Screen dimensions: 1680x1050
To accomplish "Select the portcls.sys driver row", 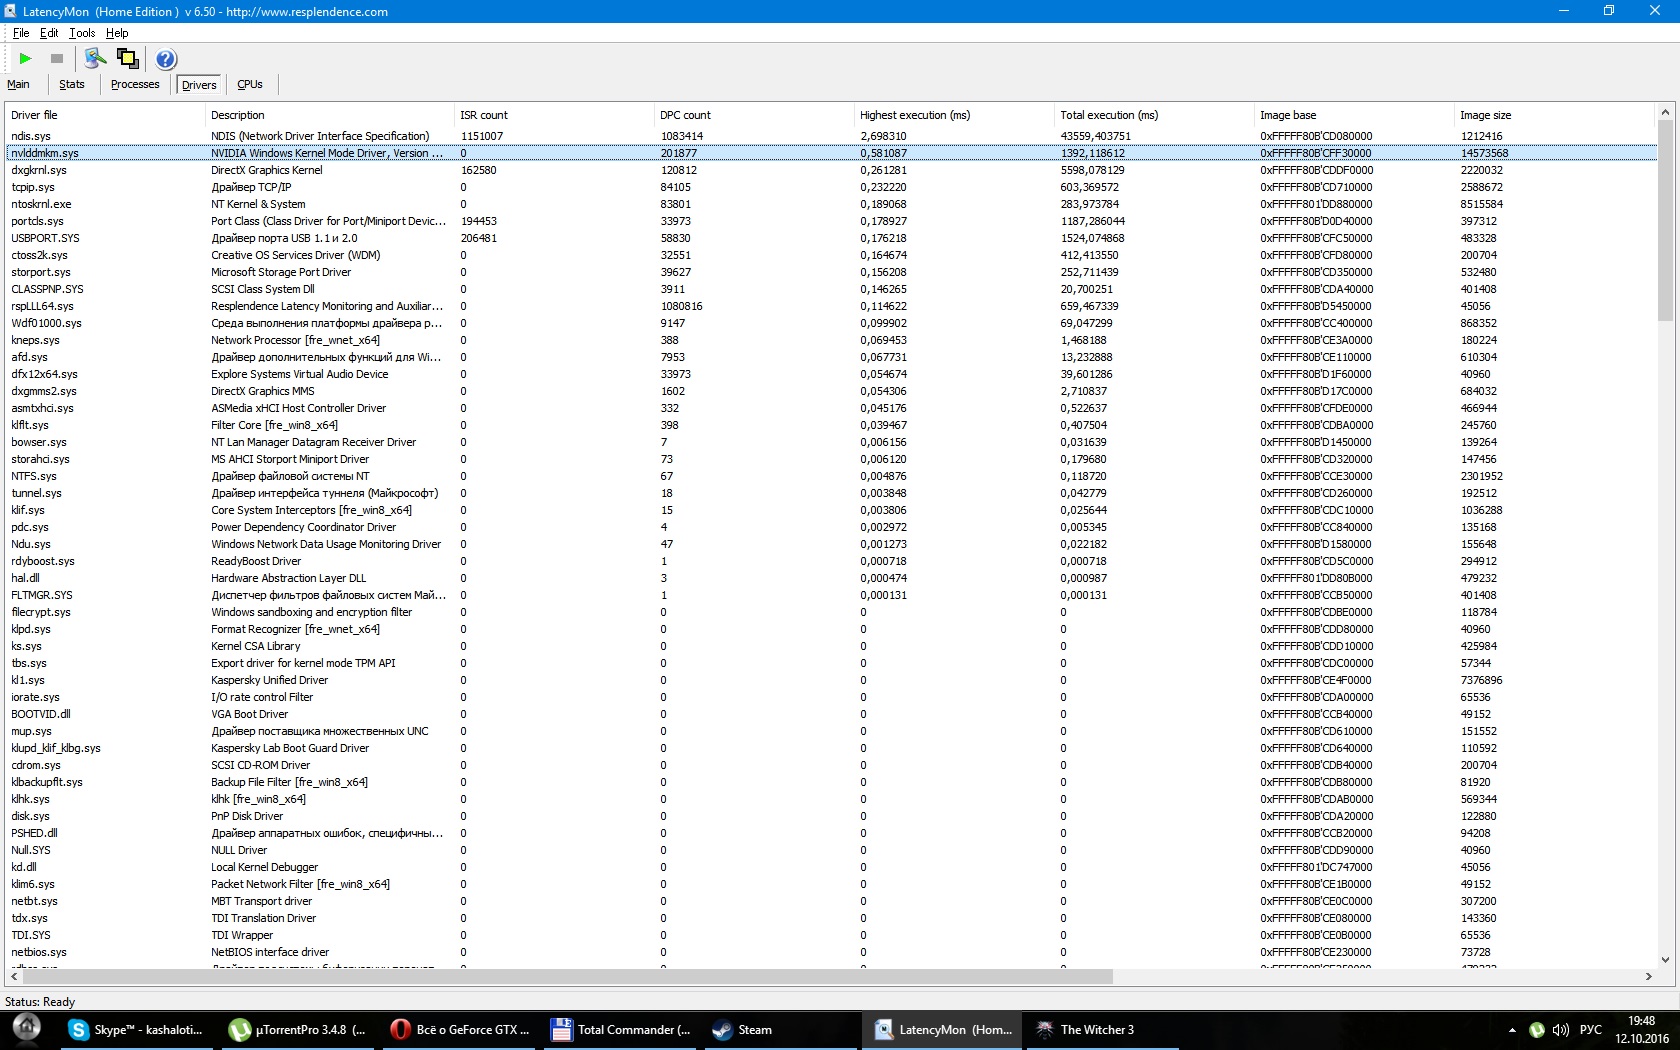I will (831, 221).
